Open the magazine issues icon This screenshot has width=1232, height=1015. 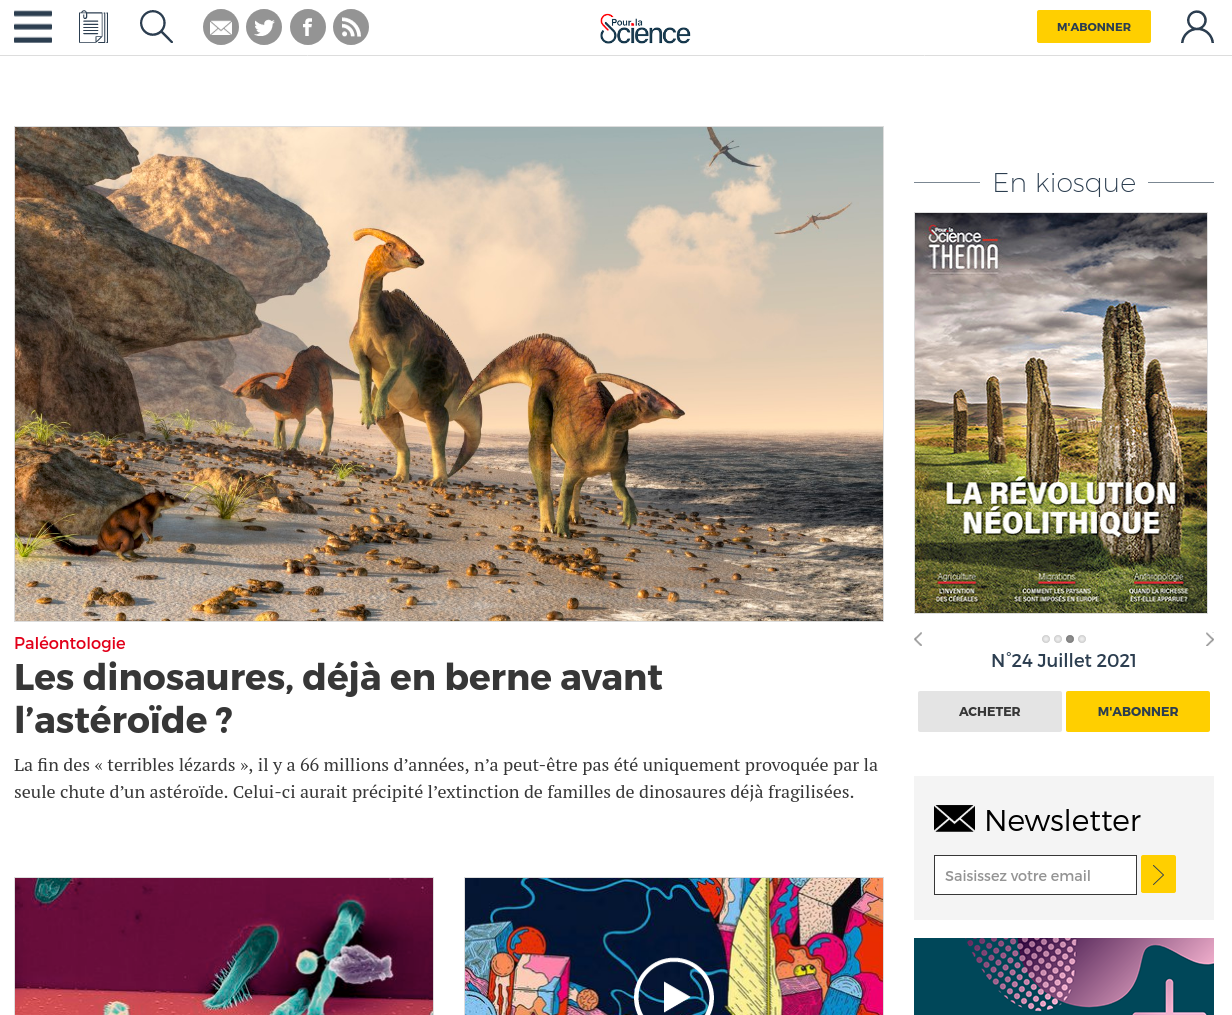[93, 27]
